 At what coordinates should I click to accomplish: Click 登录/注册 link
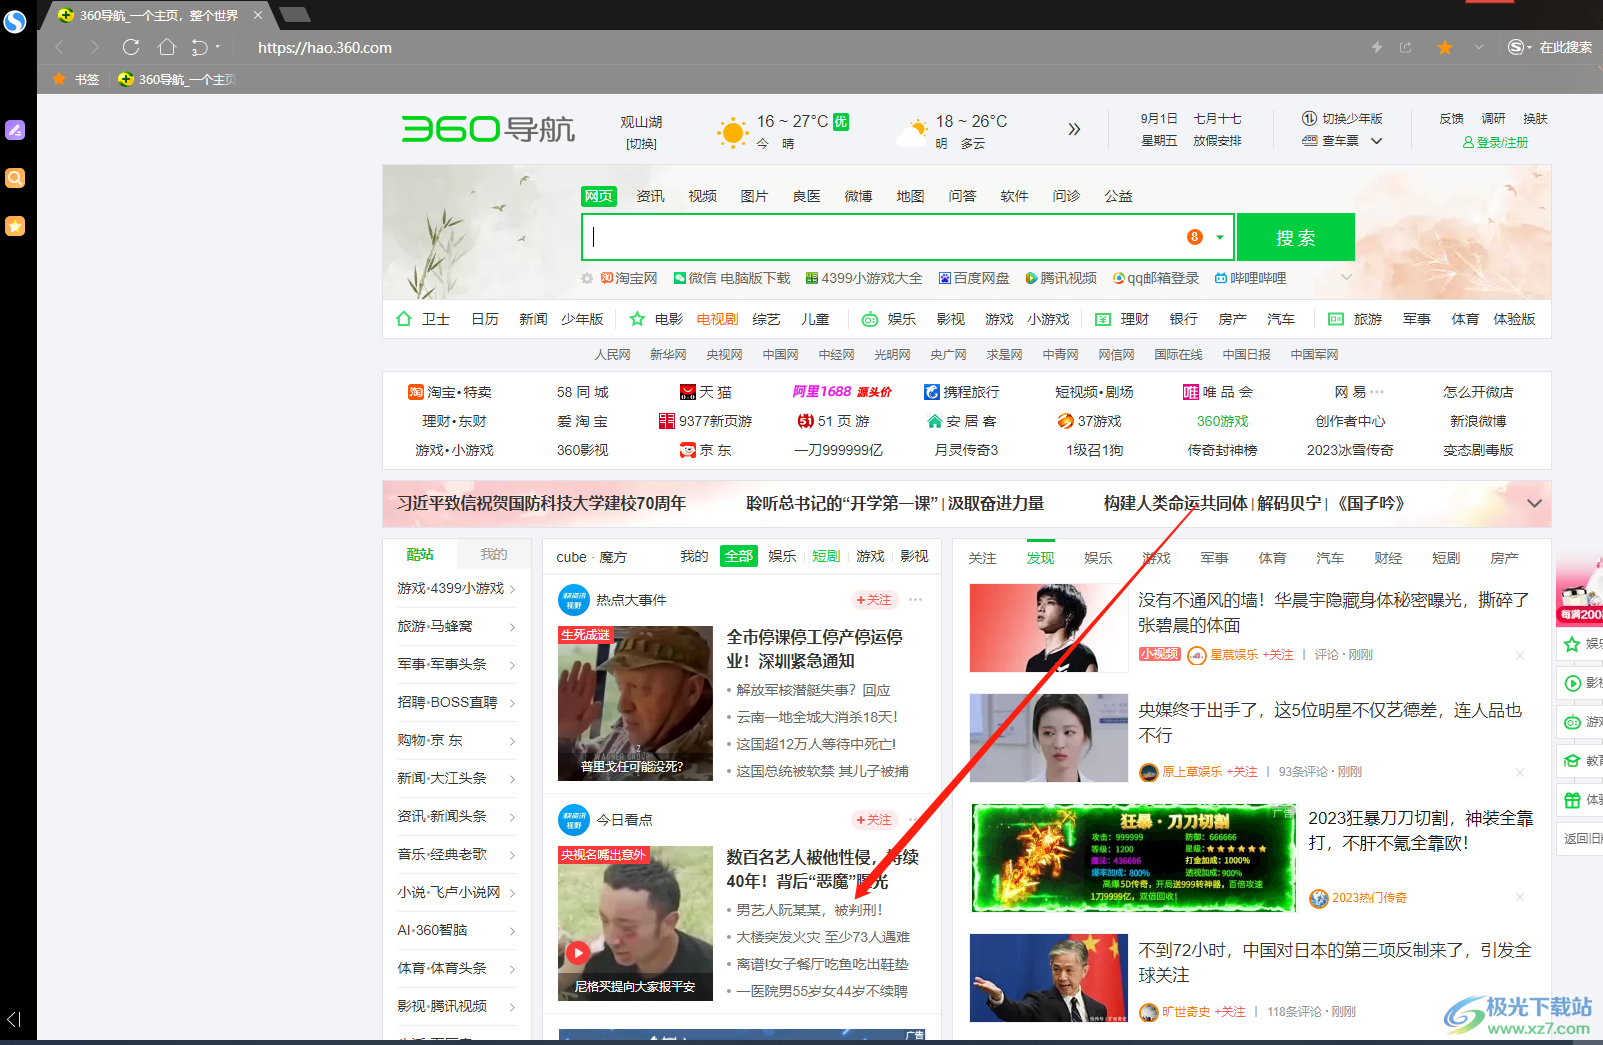coord(1496,142)
